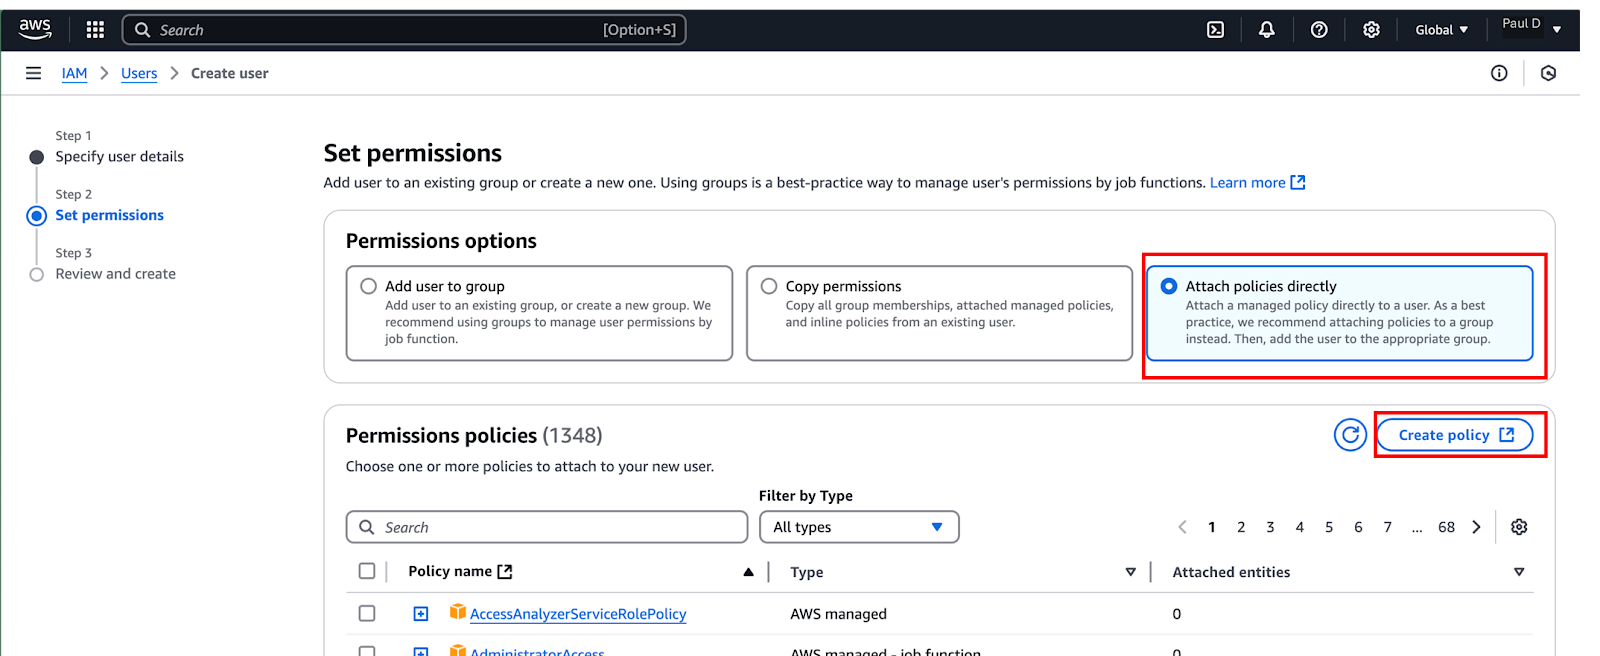The width and height of the screenshot is (1600, 656).
Task: Go to page 7 of policies
Action: (x=1387, y=527)
